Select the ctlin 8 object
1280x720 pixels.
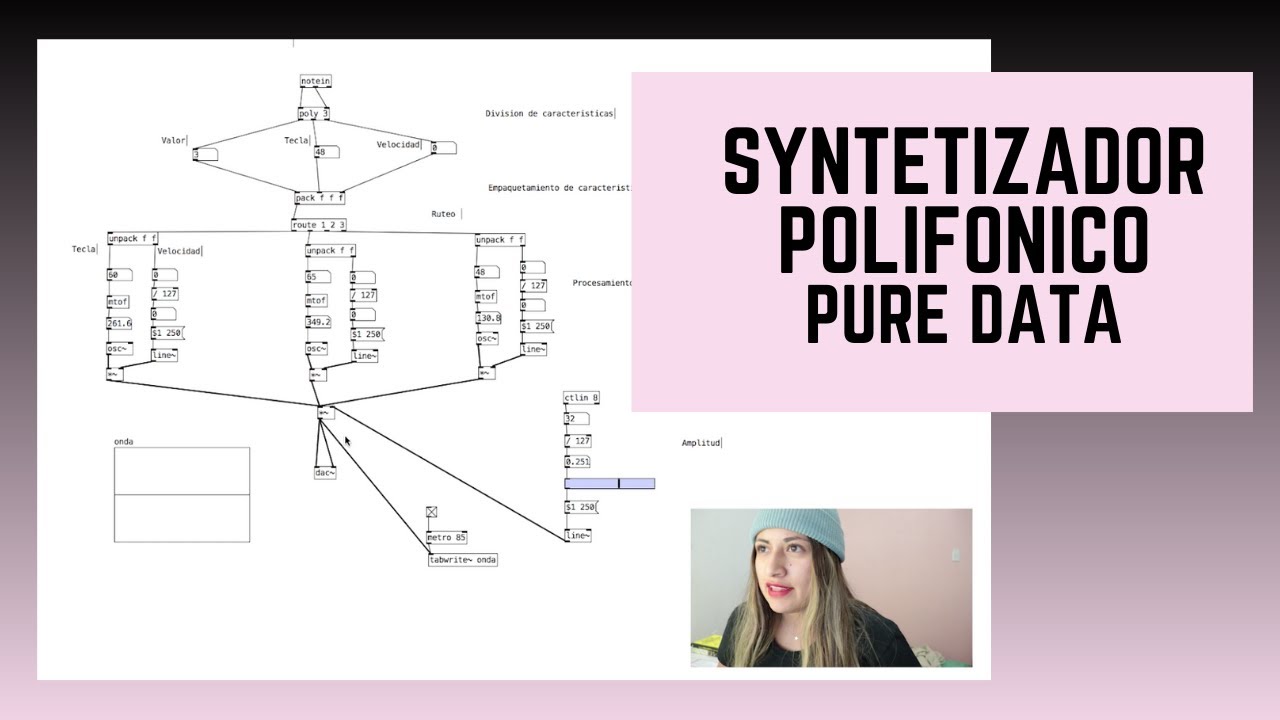pos(582,398)
